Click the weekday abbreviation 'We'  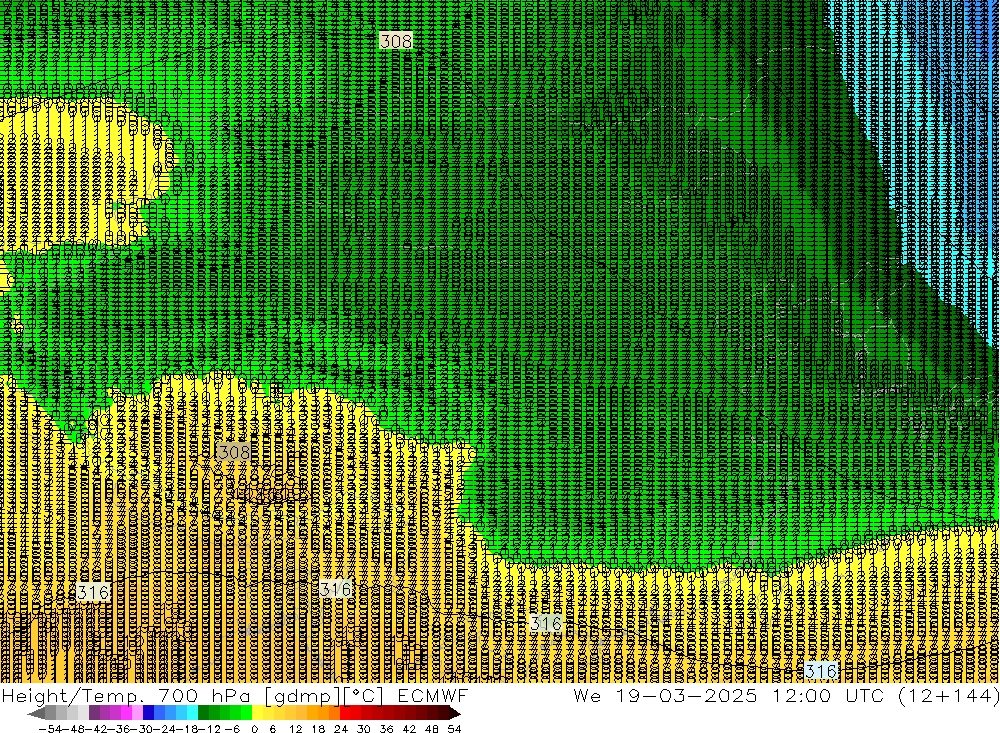(x=587, y=695)
